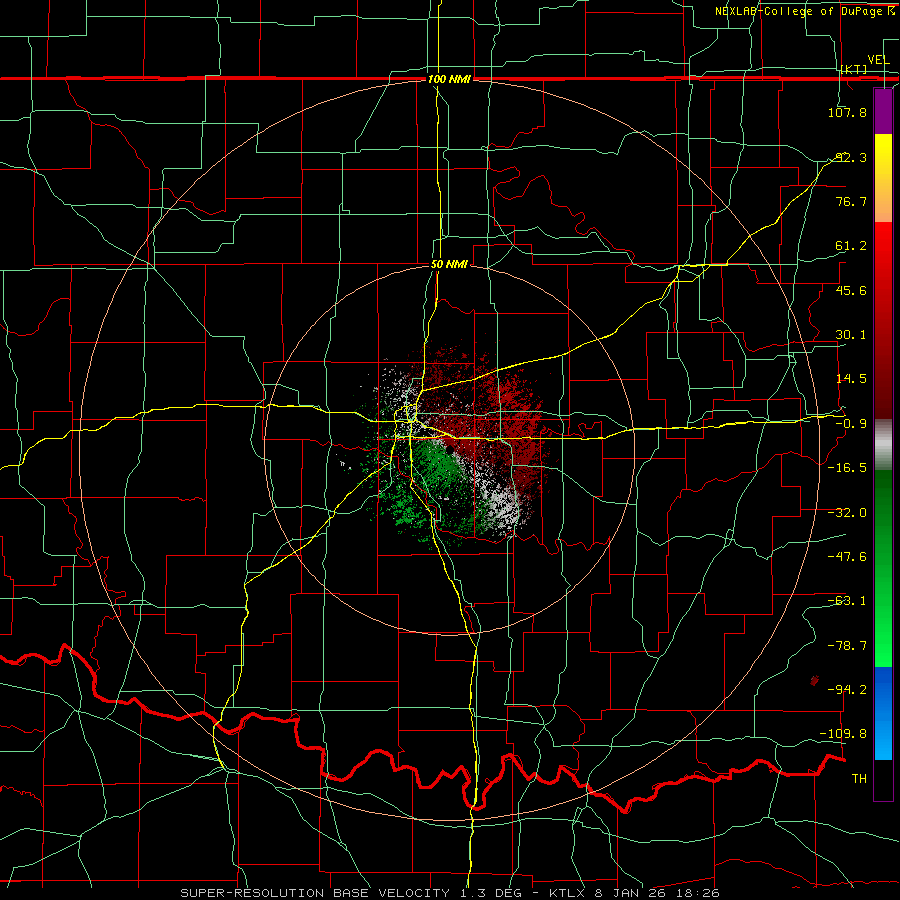Viewport: 900px width, 900px height.
Task: Click the 100 NMI range ring label
Action: click(x=449, y=79)
